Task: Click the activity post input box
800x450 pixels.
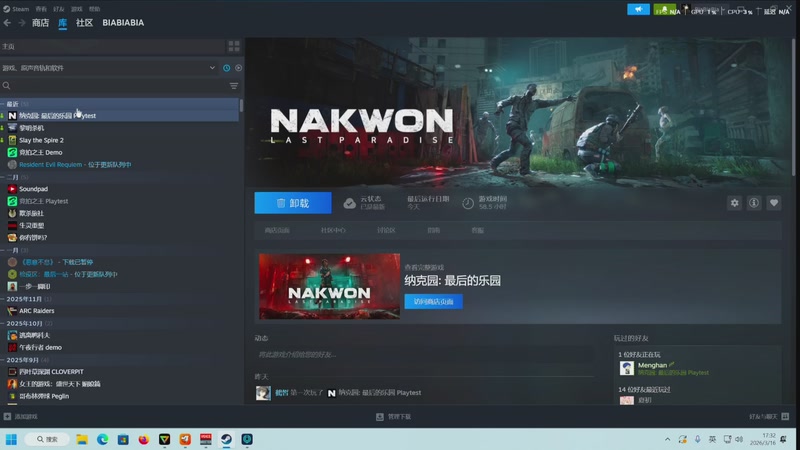Action: tap(424, 355)
